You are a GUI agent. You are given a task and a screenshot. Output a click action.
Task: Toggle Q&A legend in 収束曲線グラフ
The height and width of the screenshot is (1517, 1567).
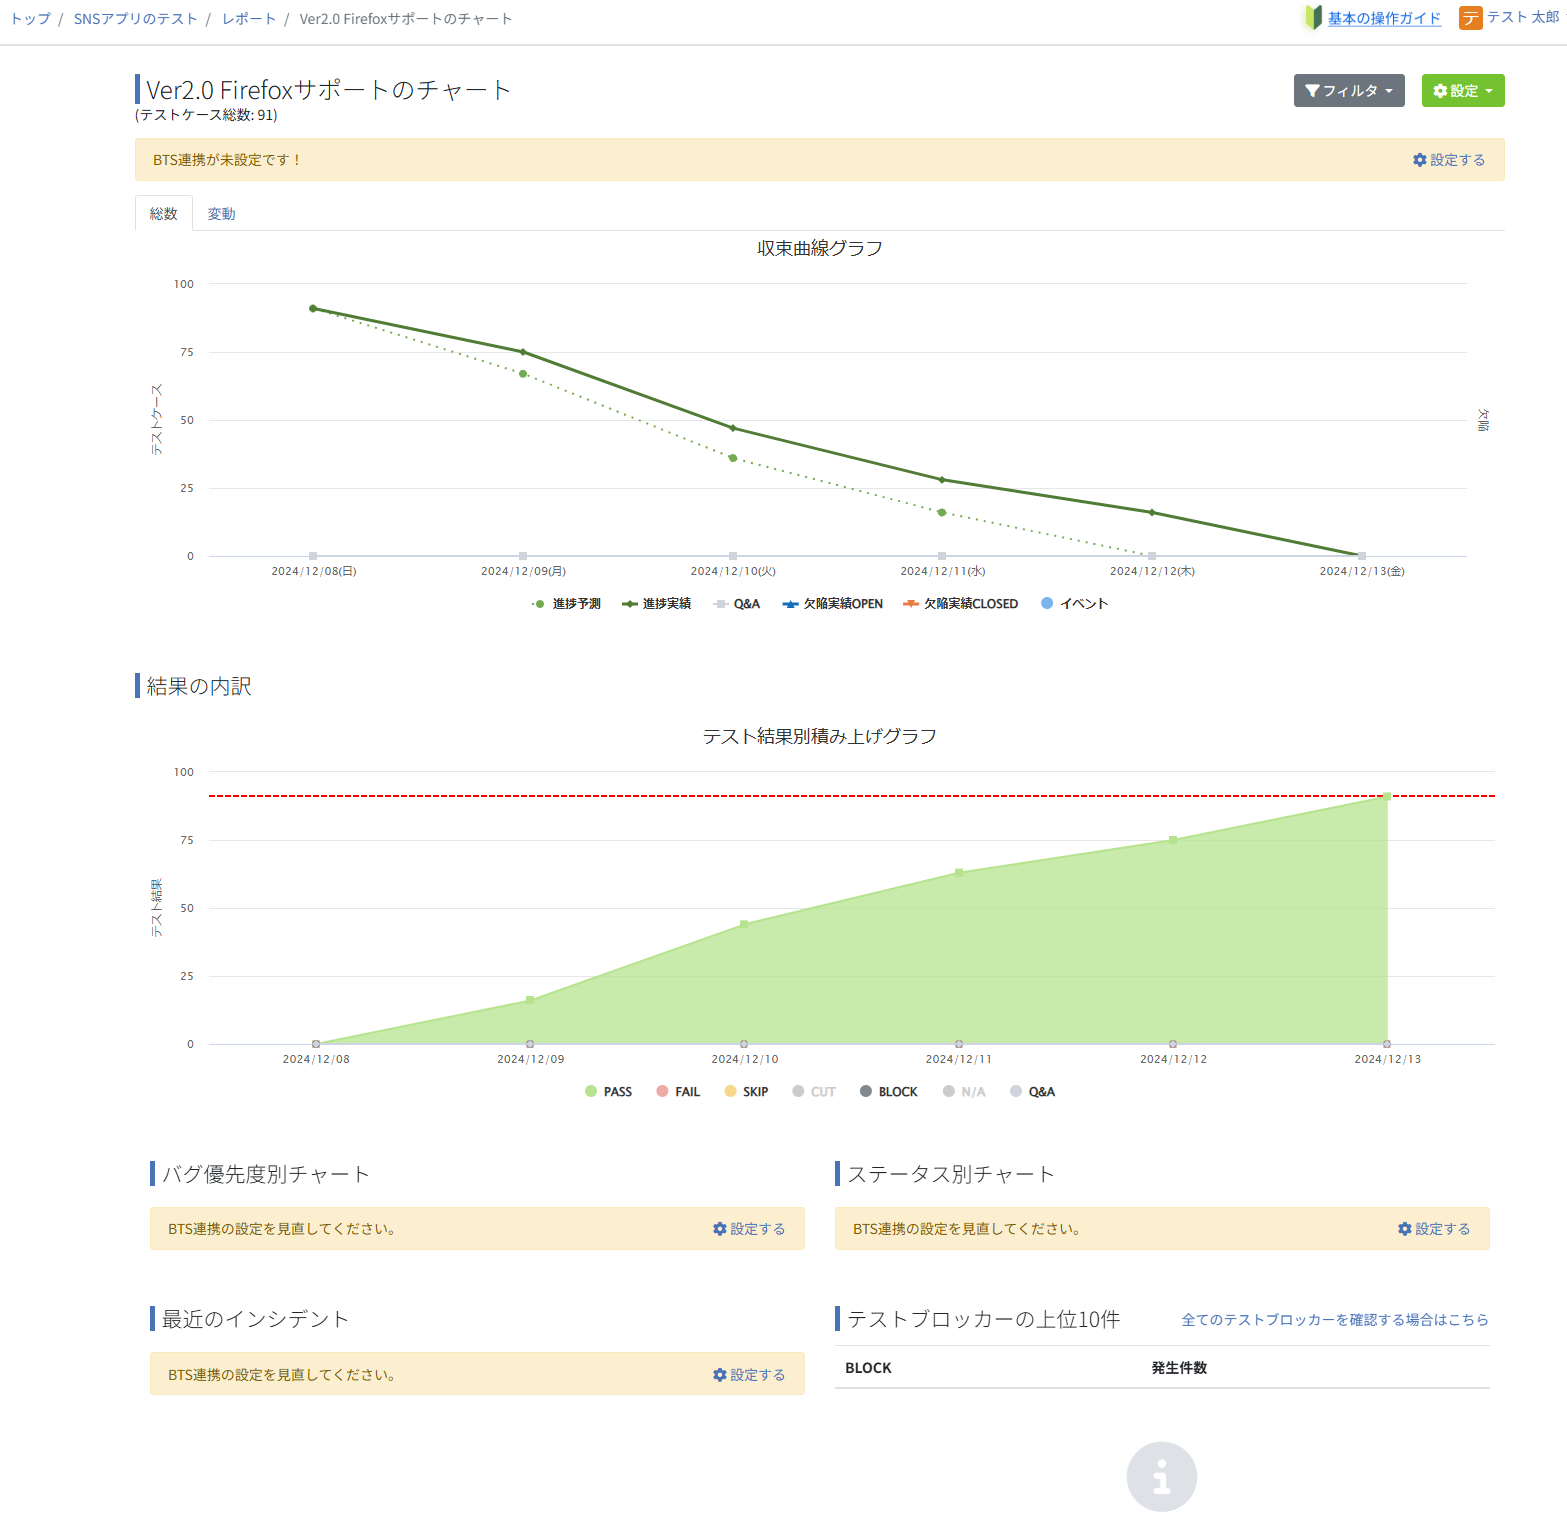click(736, 604)
